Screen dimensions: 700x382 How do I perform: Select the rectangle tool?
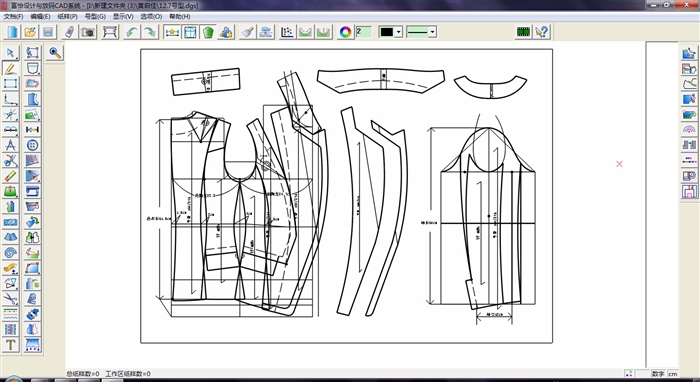pyautogui.click(x=11, y=83)
